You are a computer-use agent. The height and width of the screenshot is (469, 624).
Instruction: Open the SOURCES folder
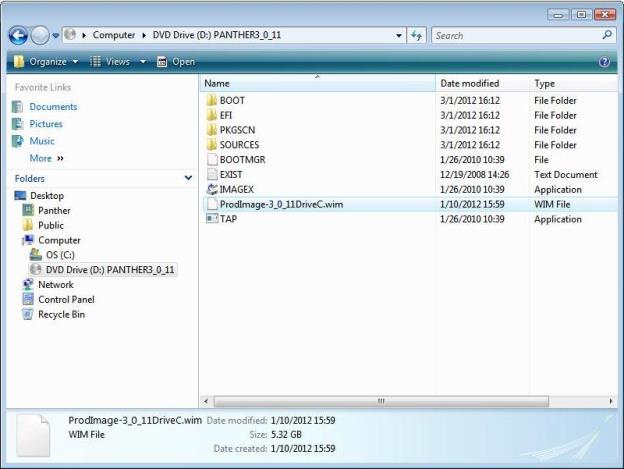[x=239, y=145]
